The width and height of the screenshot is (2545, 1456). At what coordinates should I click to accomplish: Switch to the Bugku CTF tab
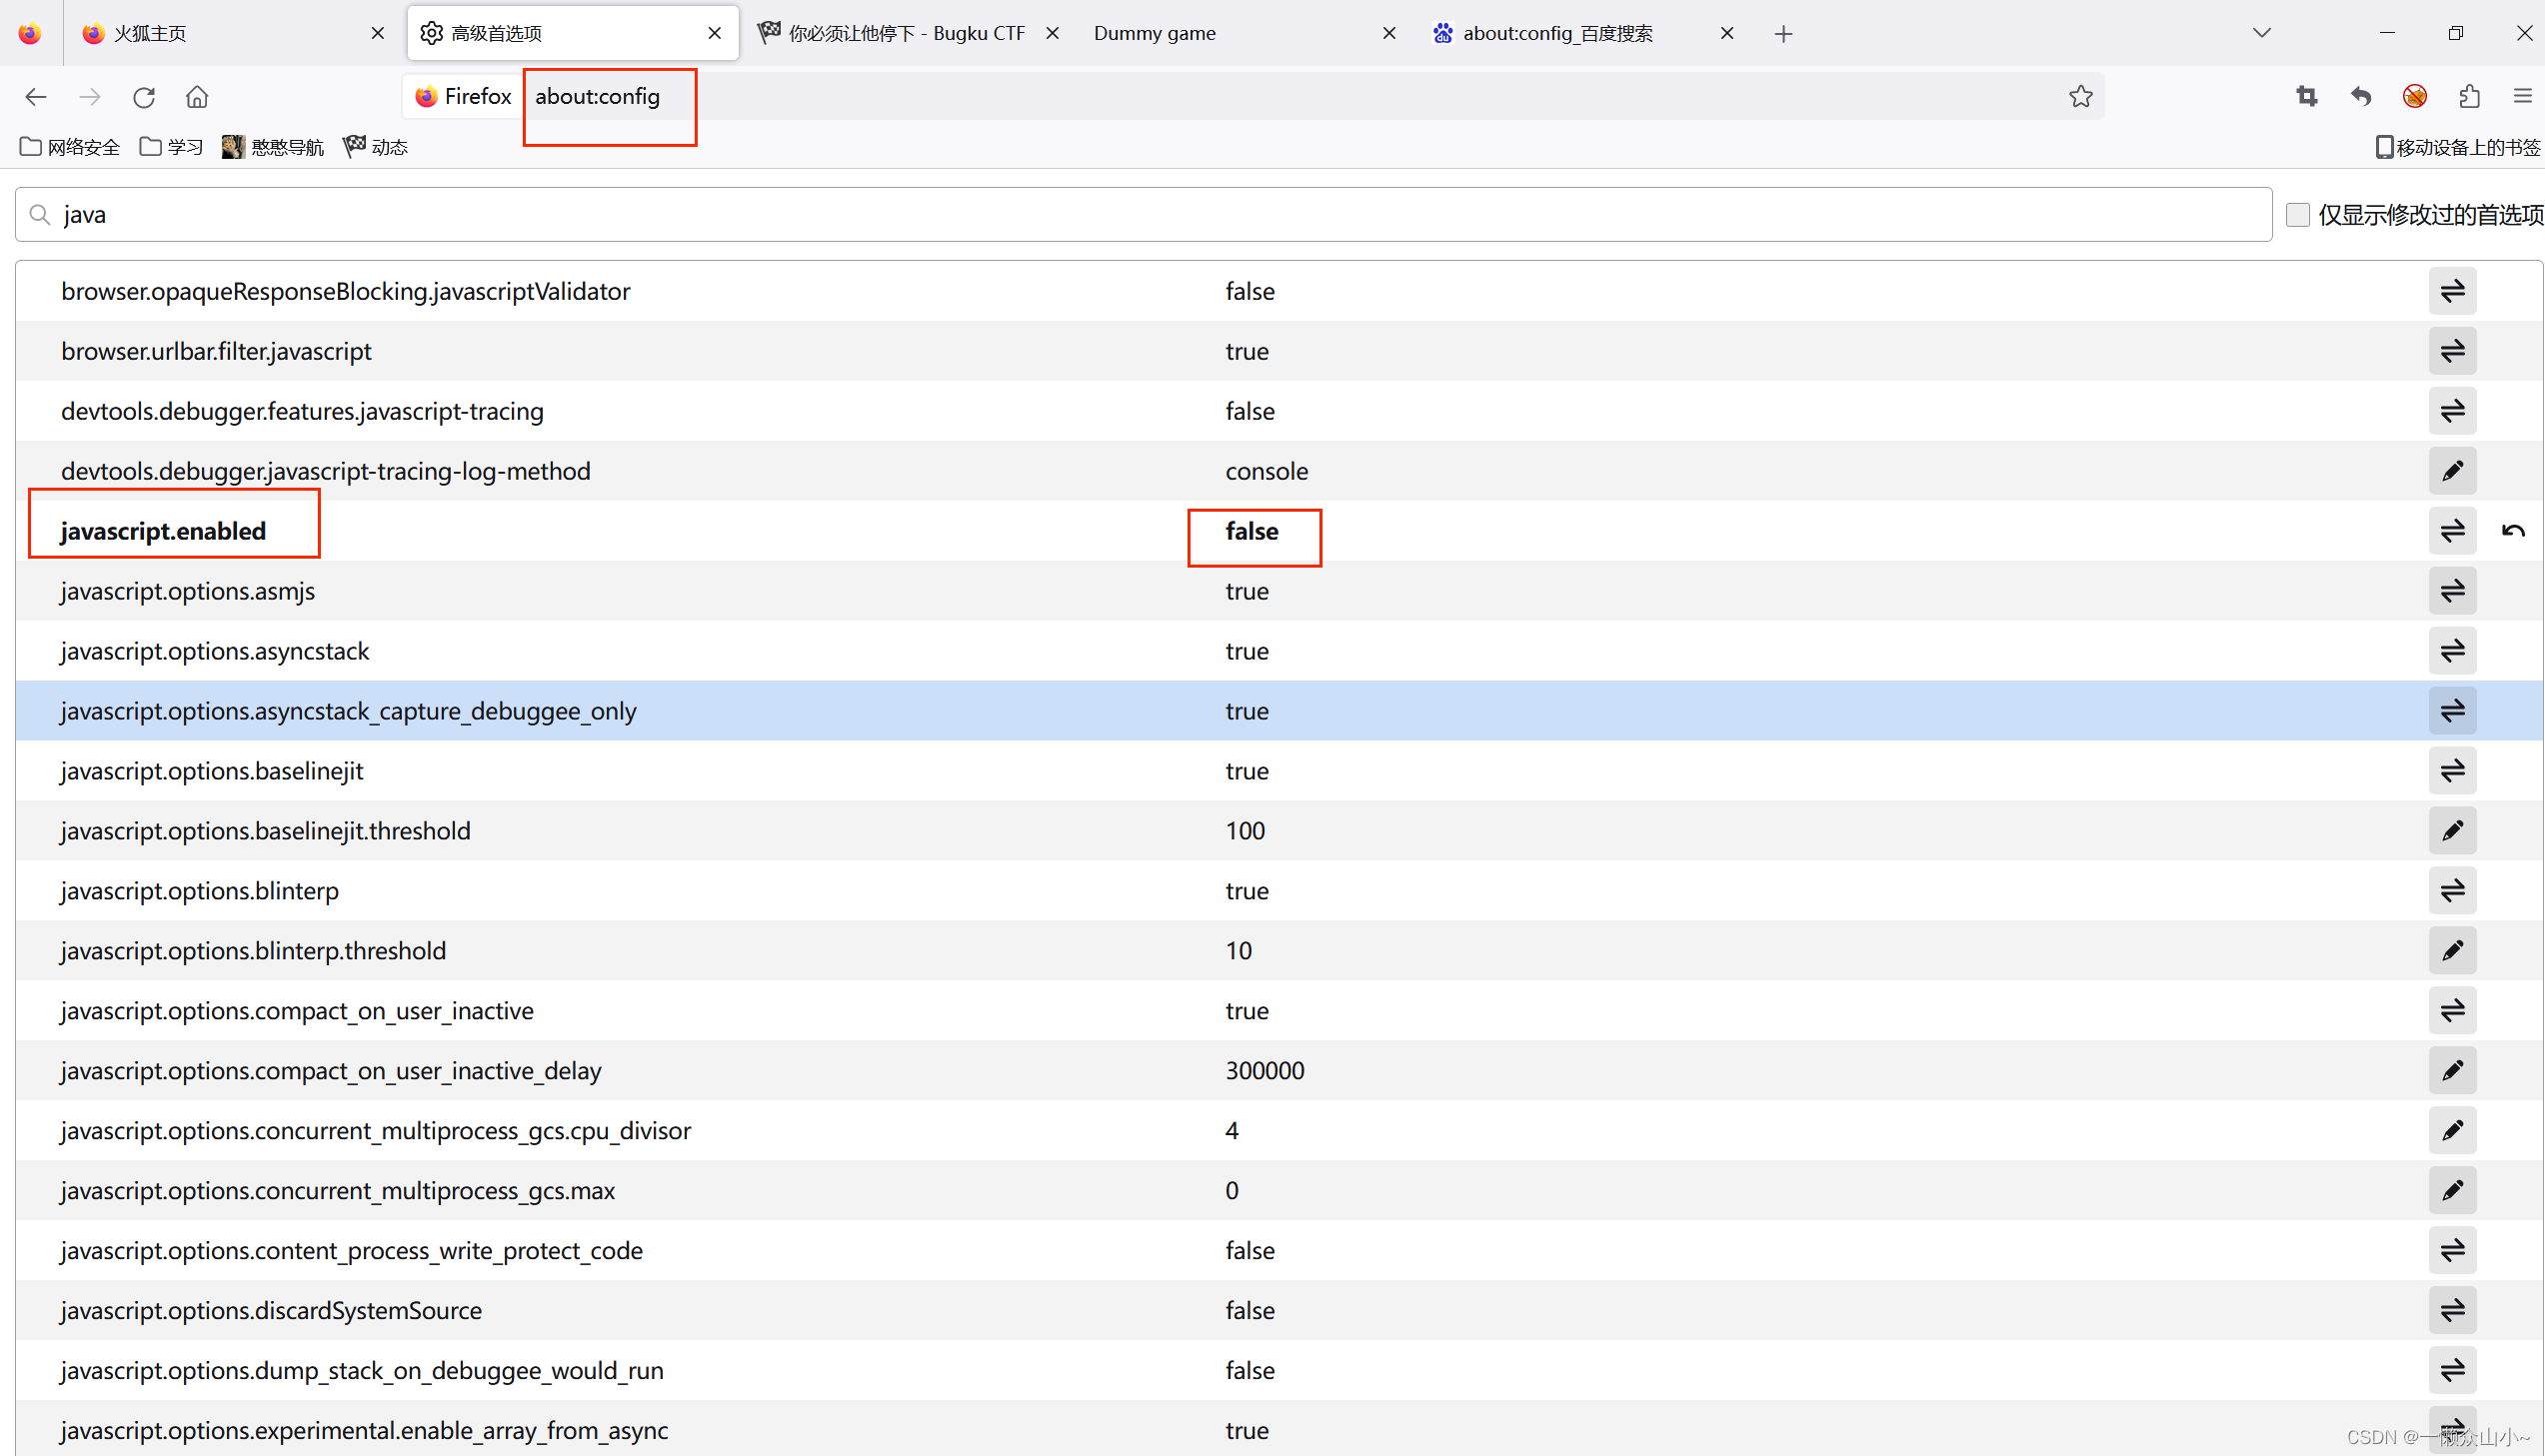(895, 33)
